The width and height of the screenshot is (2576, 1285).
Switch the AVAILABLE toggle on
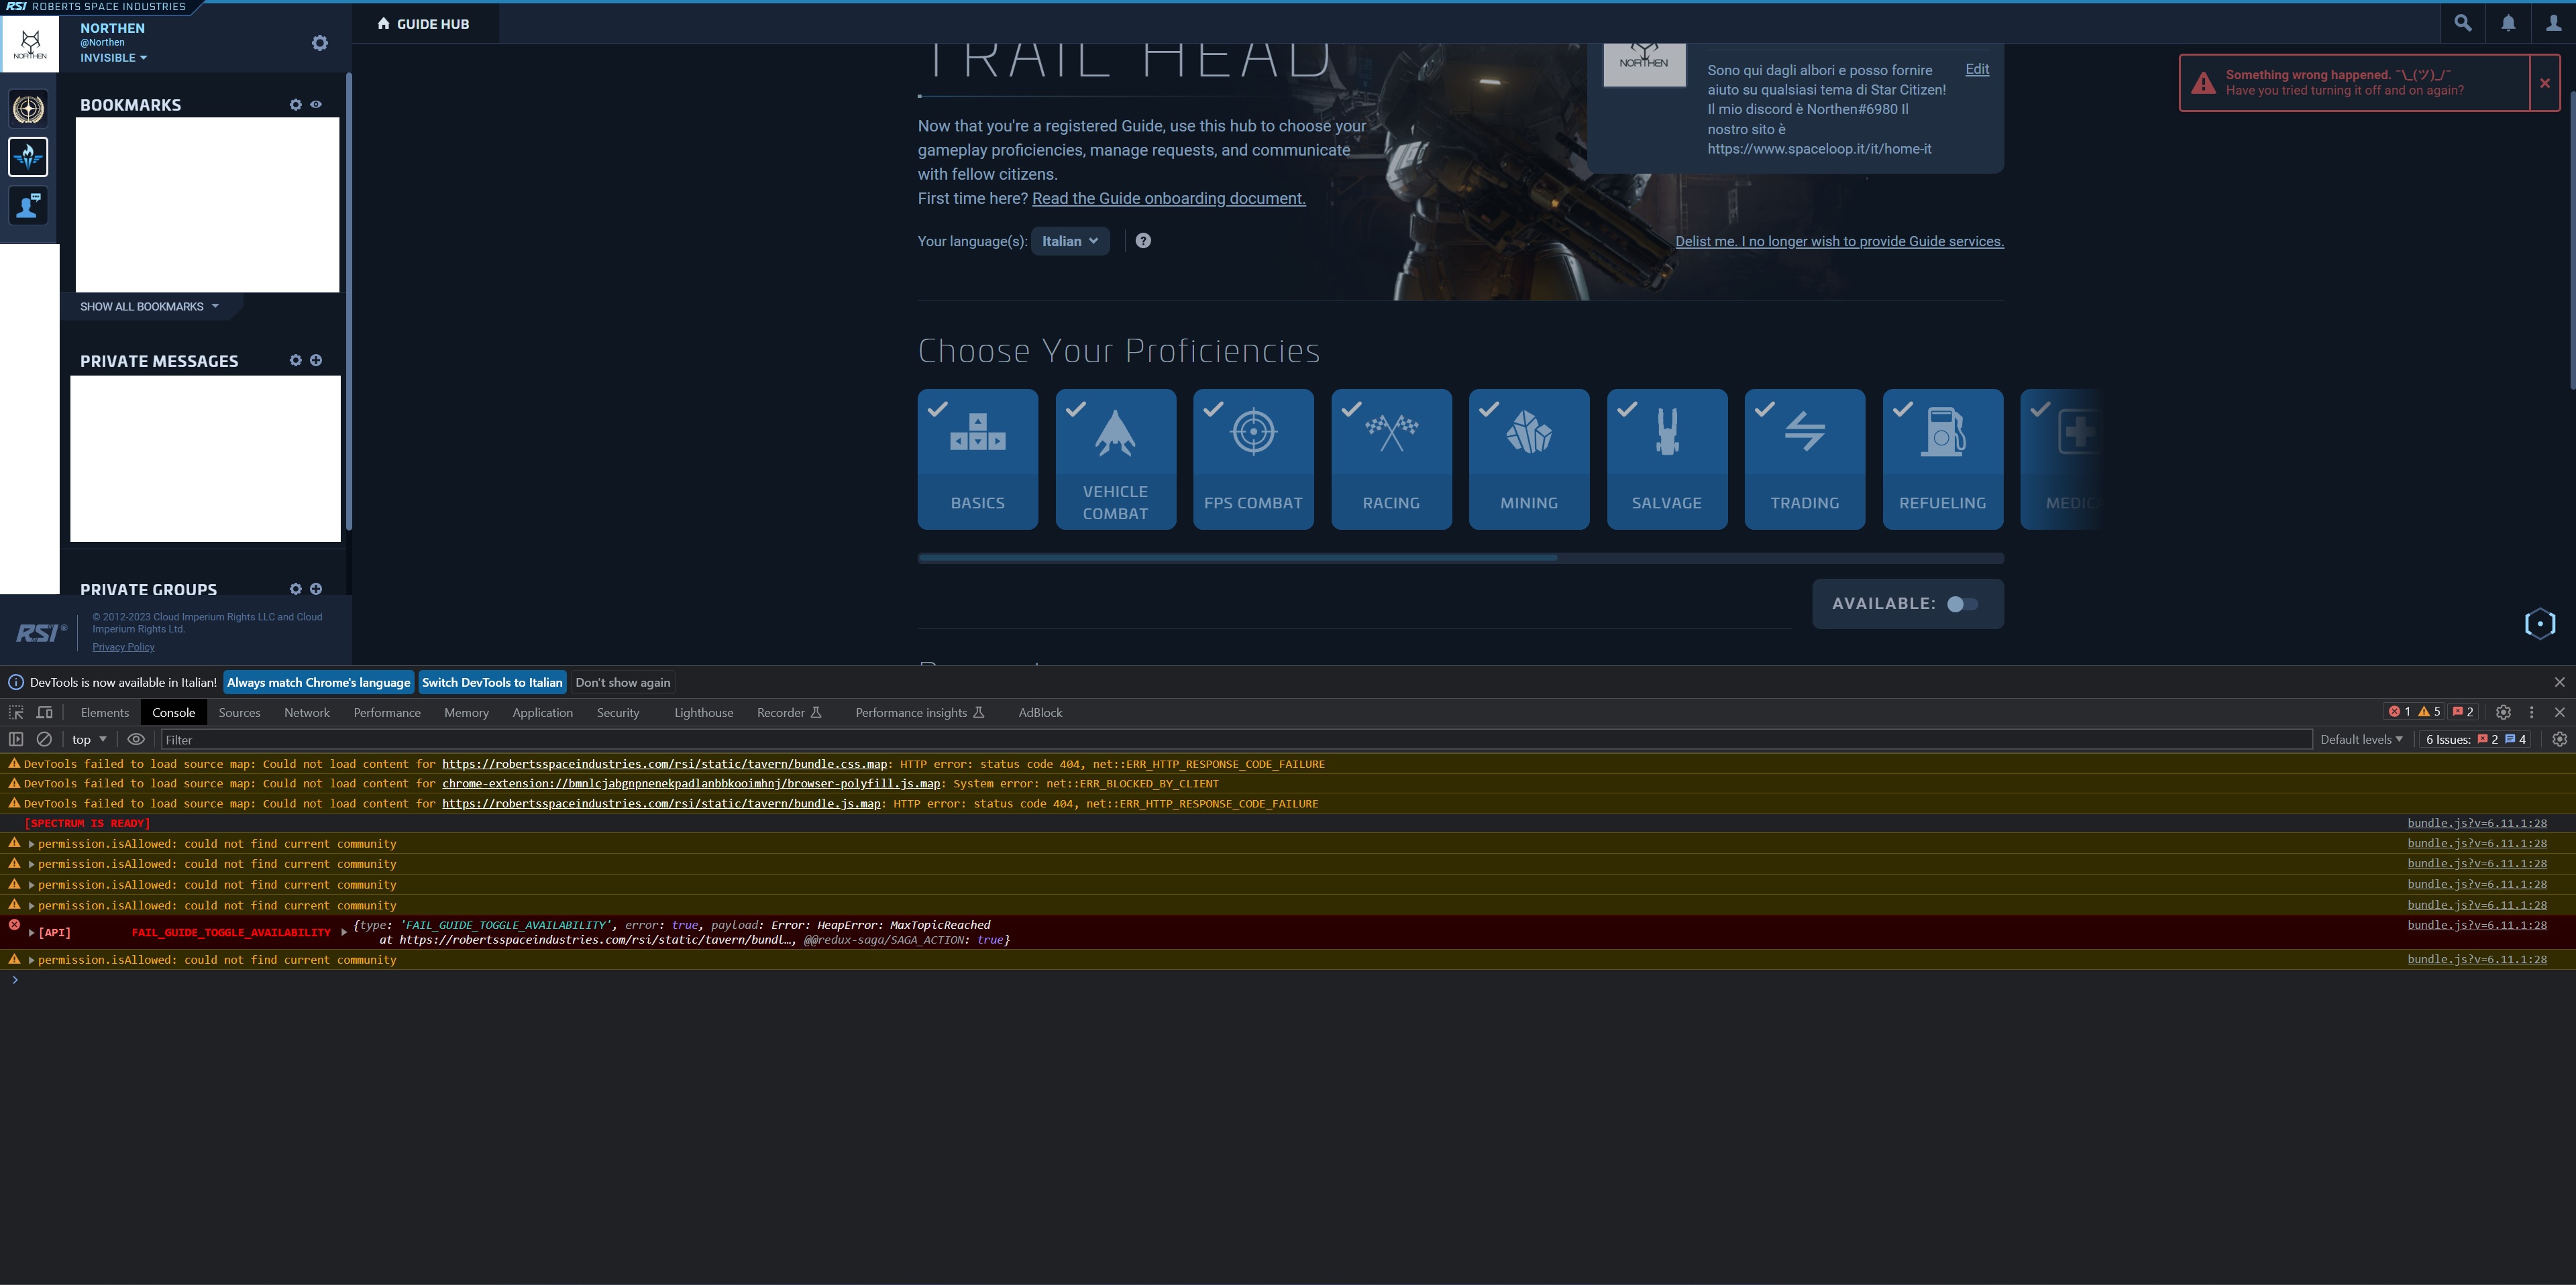pyautogui.click(x=1962, y=604)
